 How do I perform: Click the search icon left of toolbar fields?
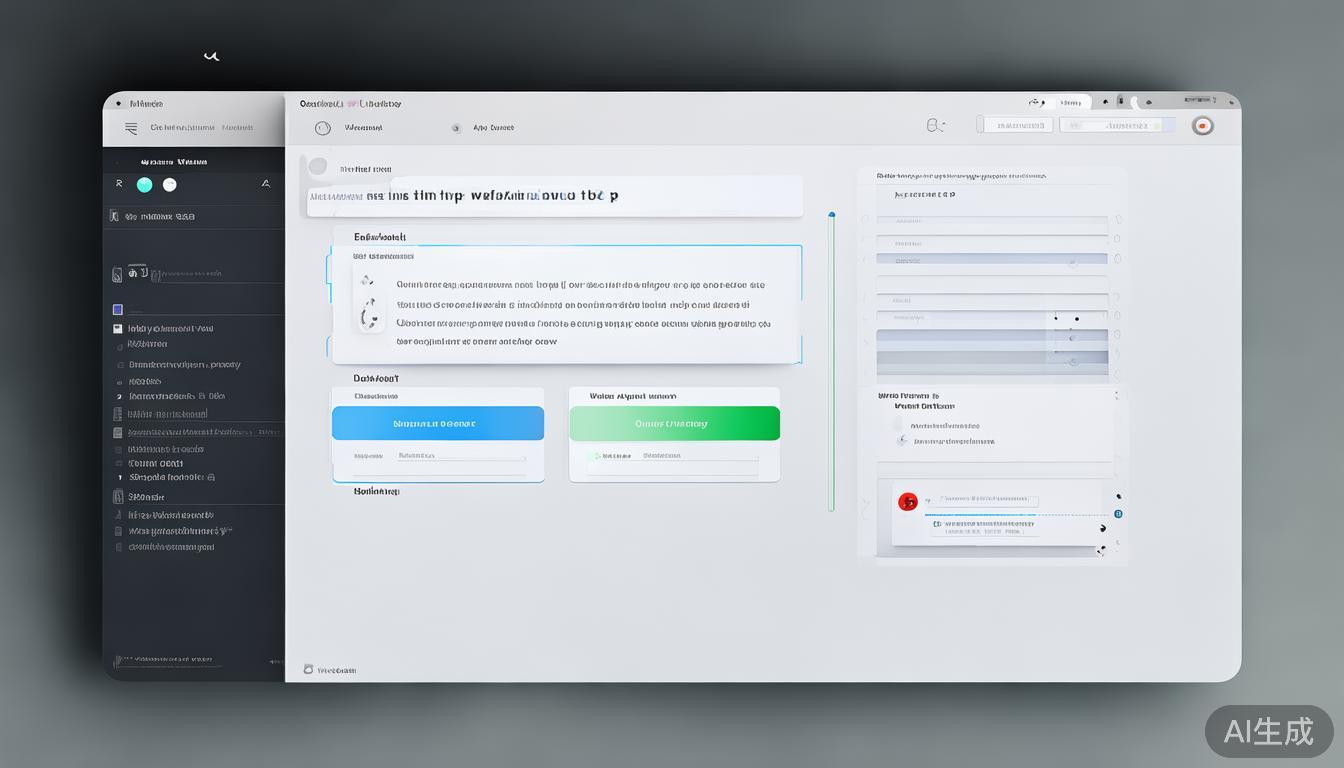click(x=934, y=126)
